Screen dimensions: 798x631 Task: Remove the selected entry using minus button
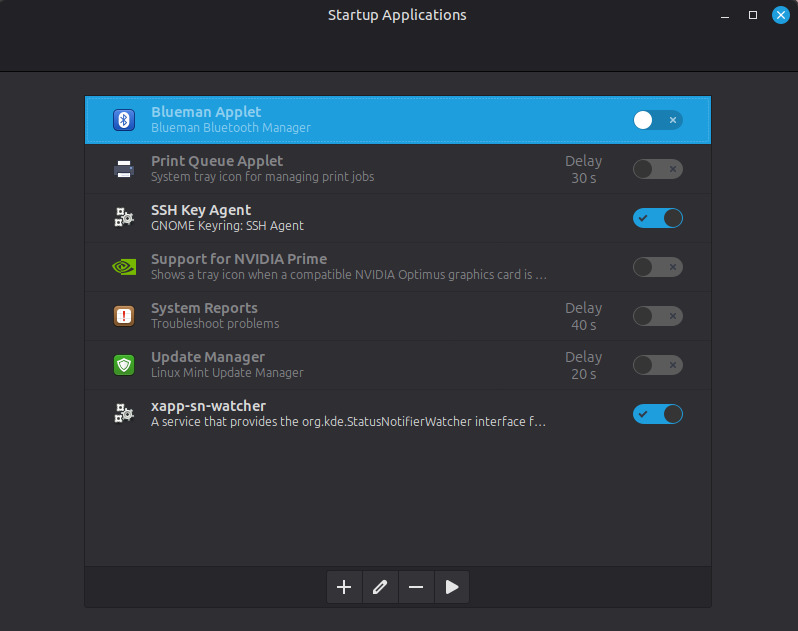click(416, 588)
